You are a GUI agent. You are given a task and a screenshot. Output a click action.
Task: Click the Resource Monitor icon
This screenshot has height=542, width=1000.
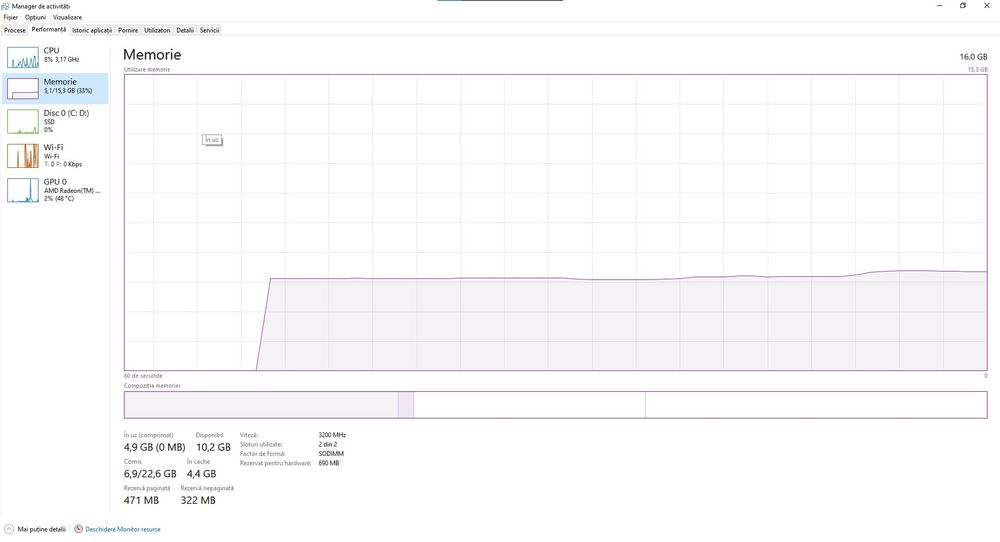point(78,529)
